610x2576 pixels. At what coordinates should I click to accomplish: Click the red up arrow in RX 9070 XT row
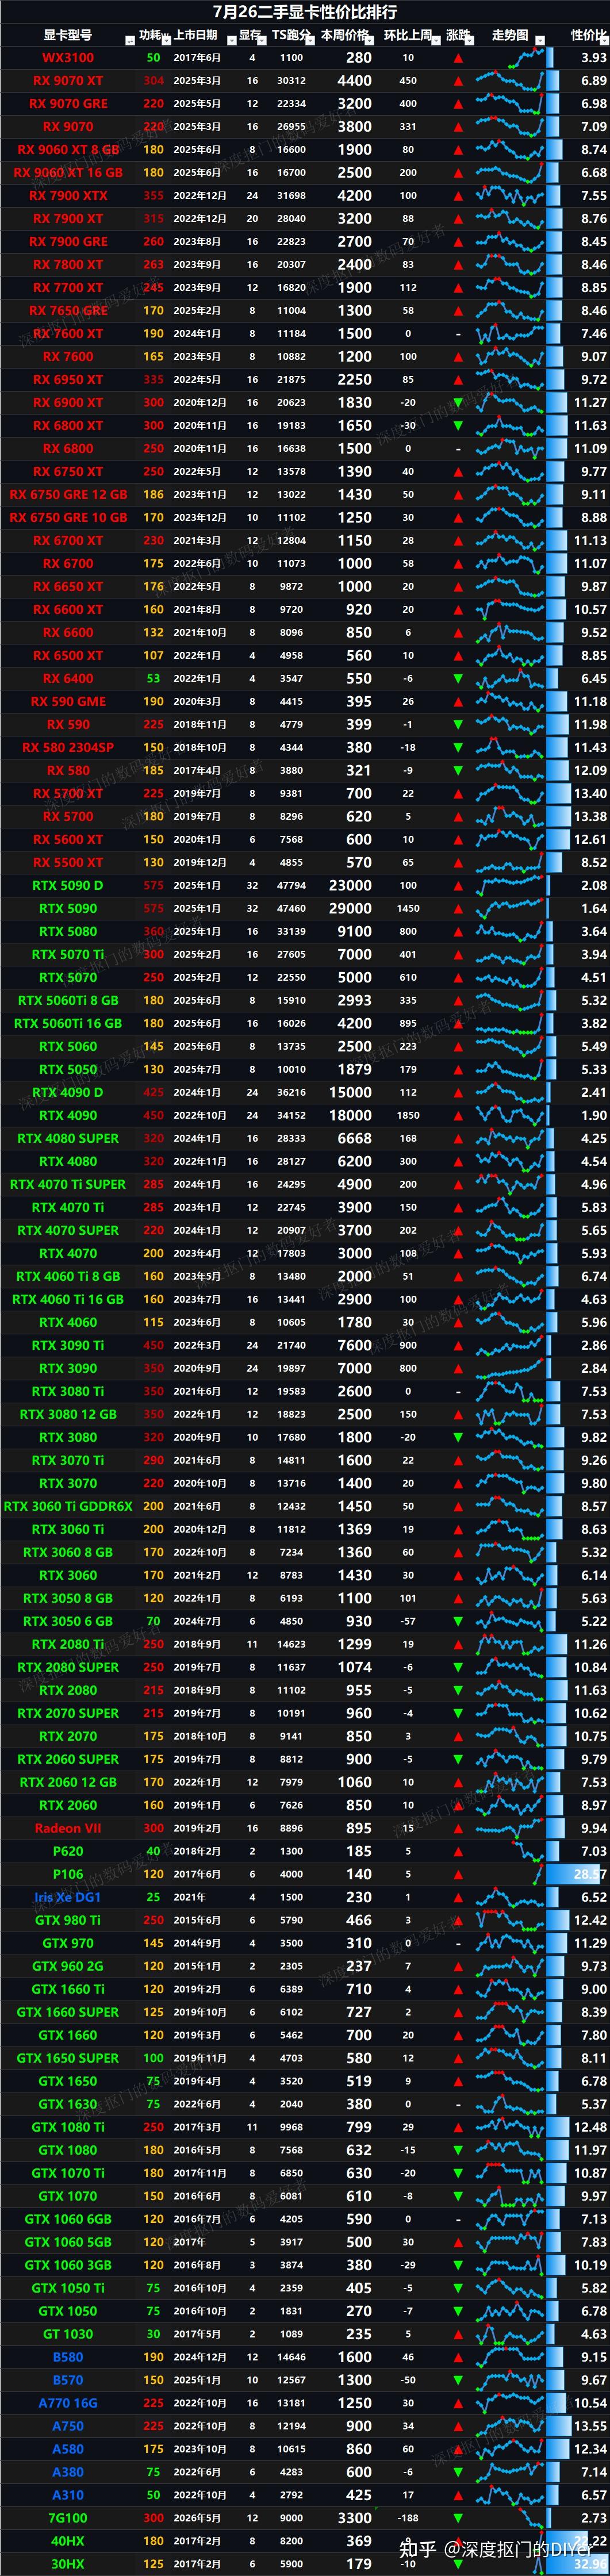coord(458,81)
